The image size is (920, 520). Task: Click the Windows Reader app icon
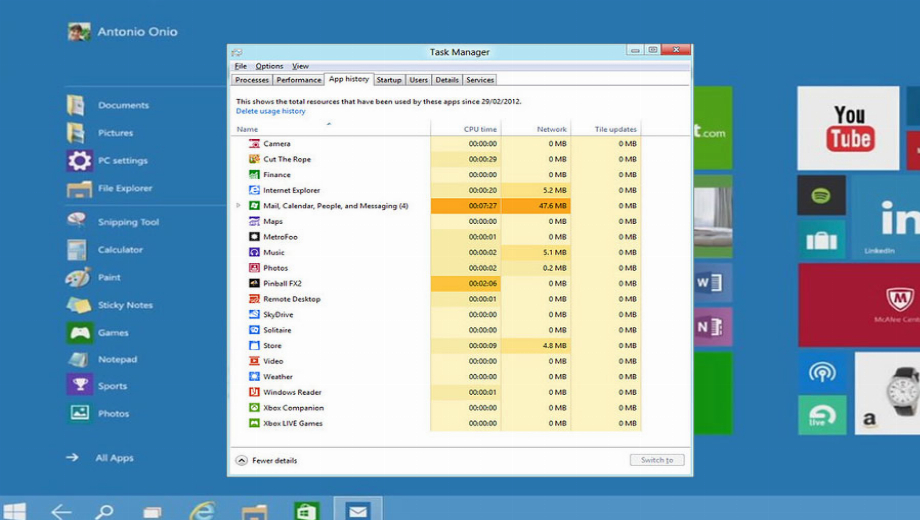click(x=254, y=392)
